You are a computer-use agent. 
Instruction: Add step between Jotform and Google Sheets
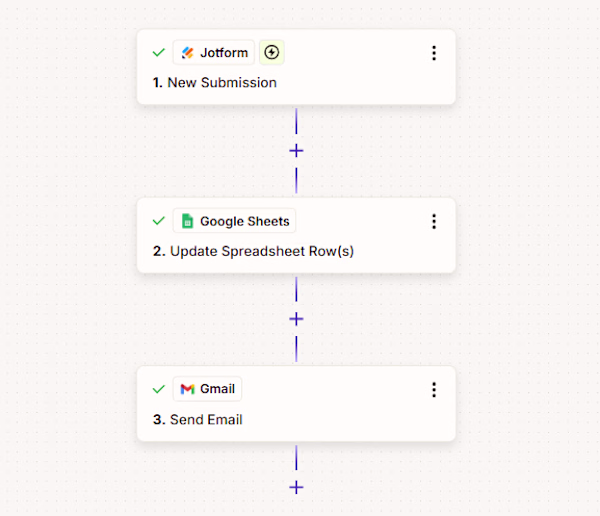pyautogui.click(x=296, y=151)
